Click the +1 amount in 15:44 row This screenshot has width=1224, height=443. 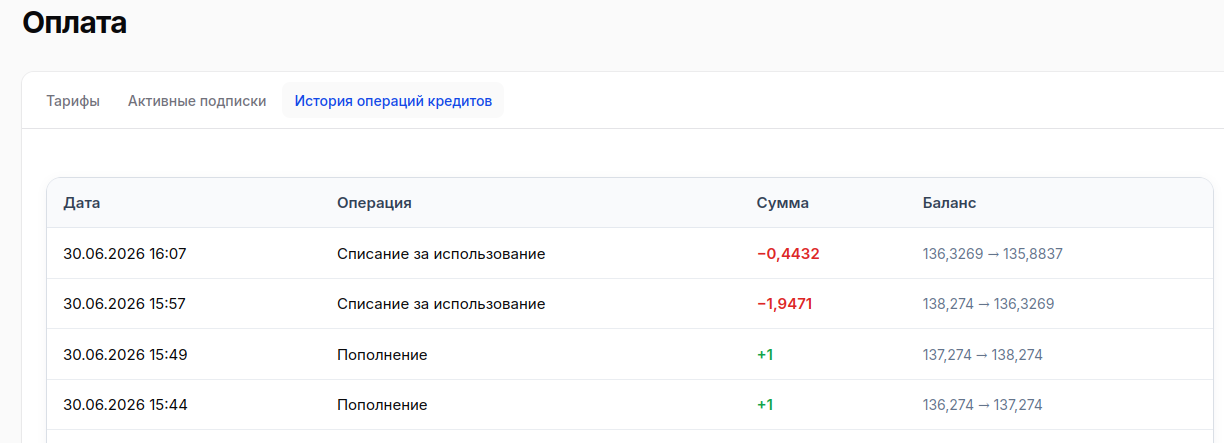(765, 405)
